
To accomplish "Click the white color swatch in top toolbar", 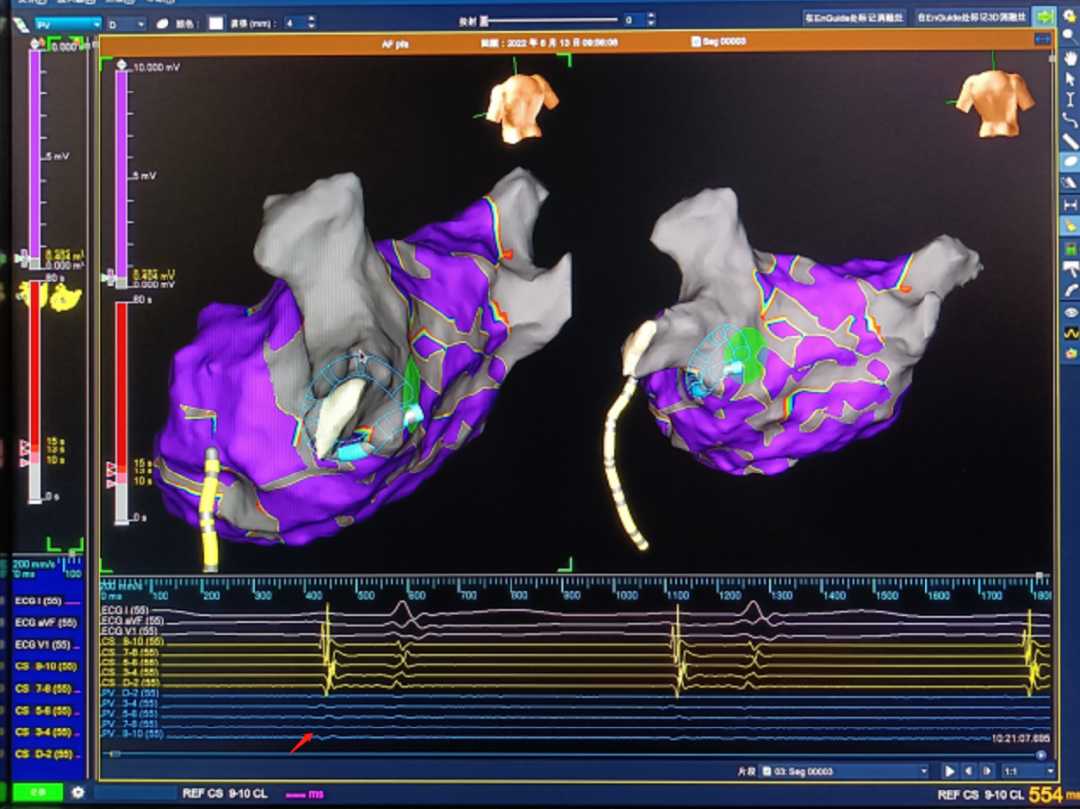I will (x=215, y=22).
